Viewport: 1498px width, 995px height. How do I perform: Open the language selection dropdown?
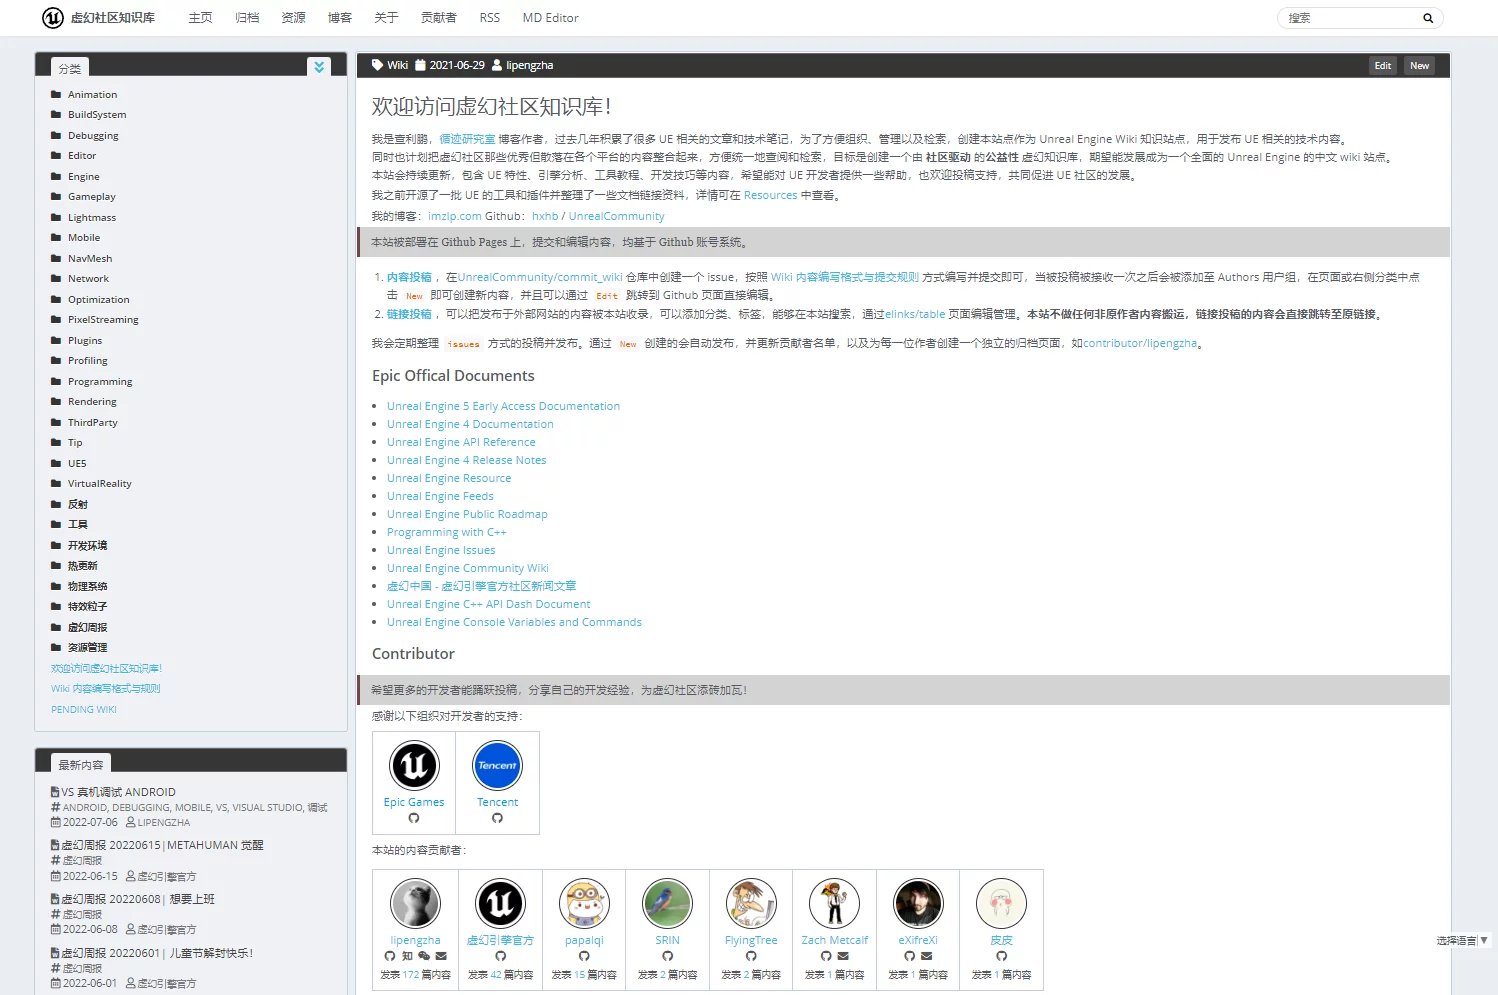pos(1463,940)
